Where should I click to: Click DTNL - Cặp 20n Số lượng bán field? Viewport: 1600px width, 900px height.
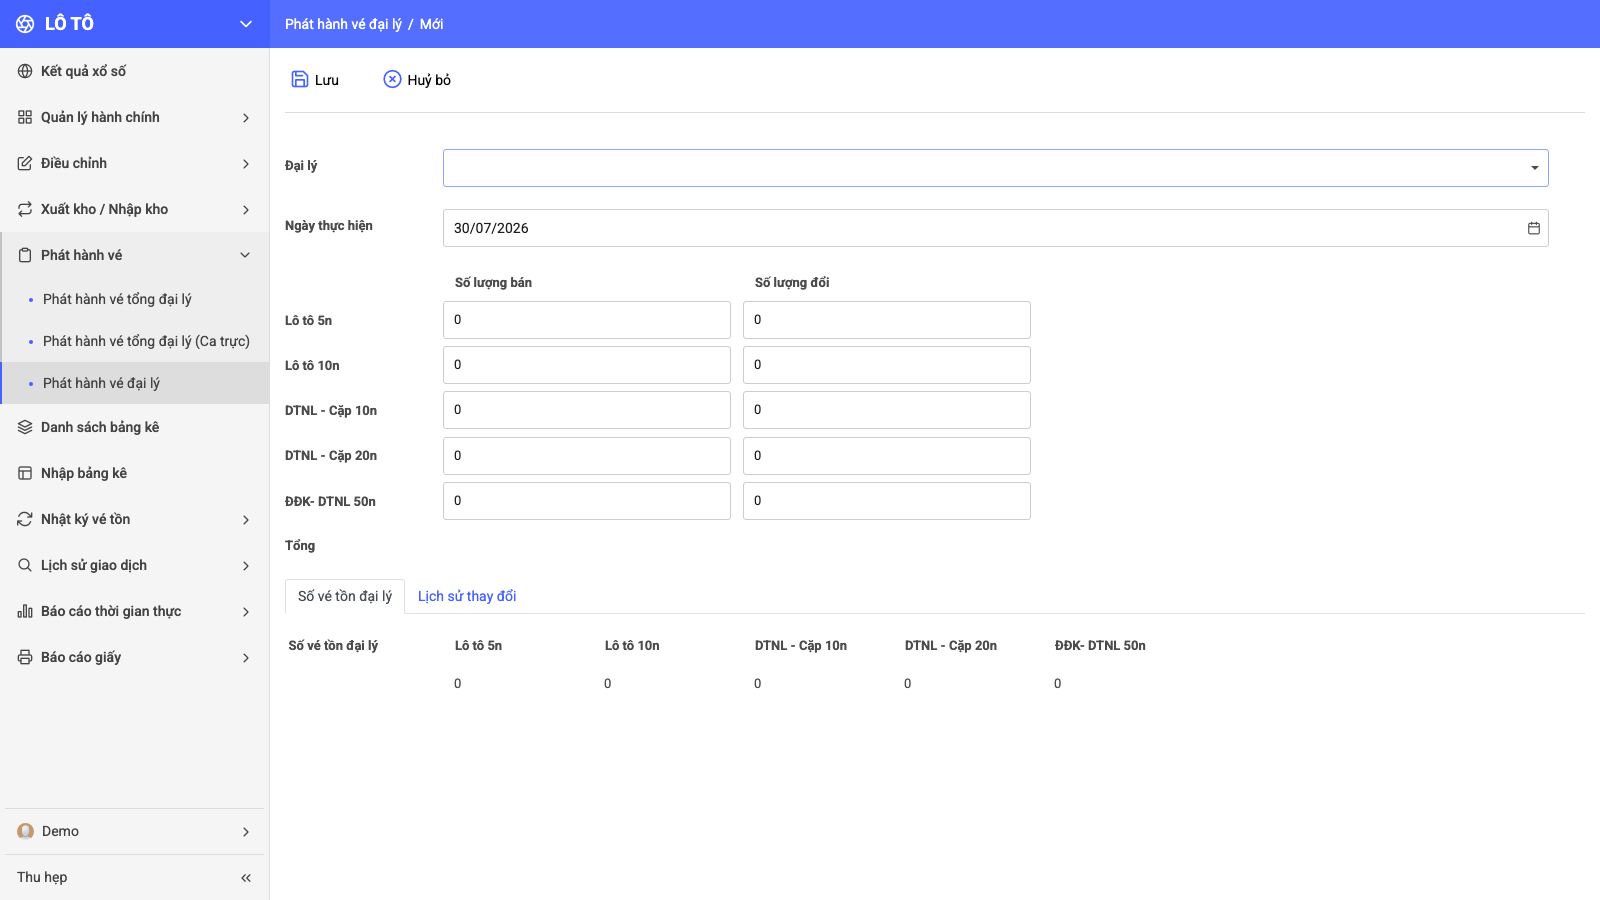(587, 456)
